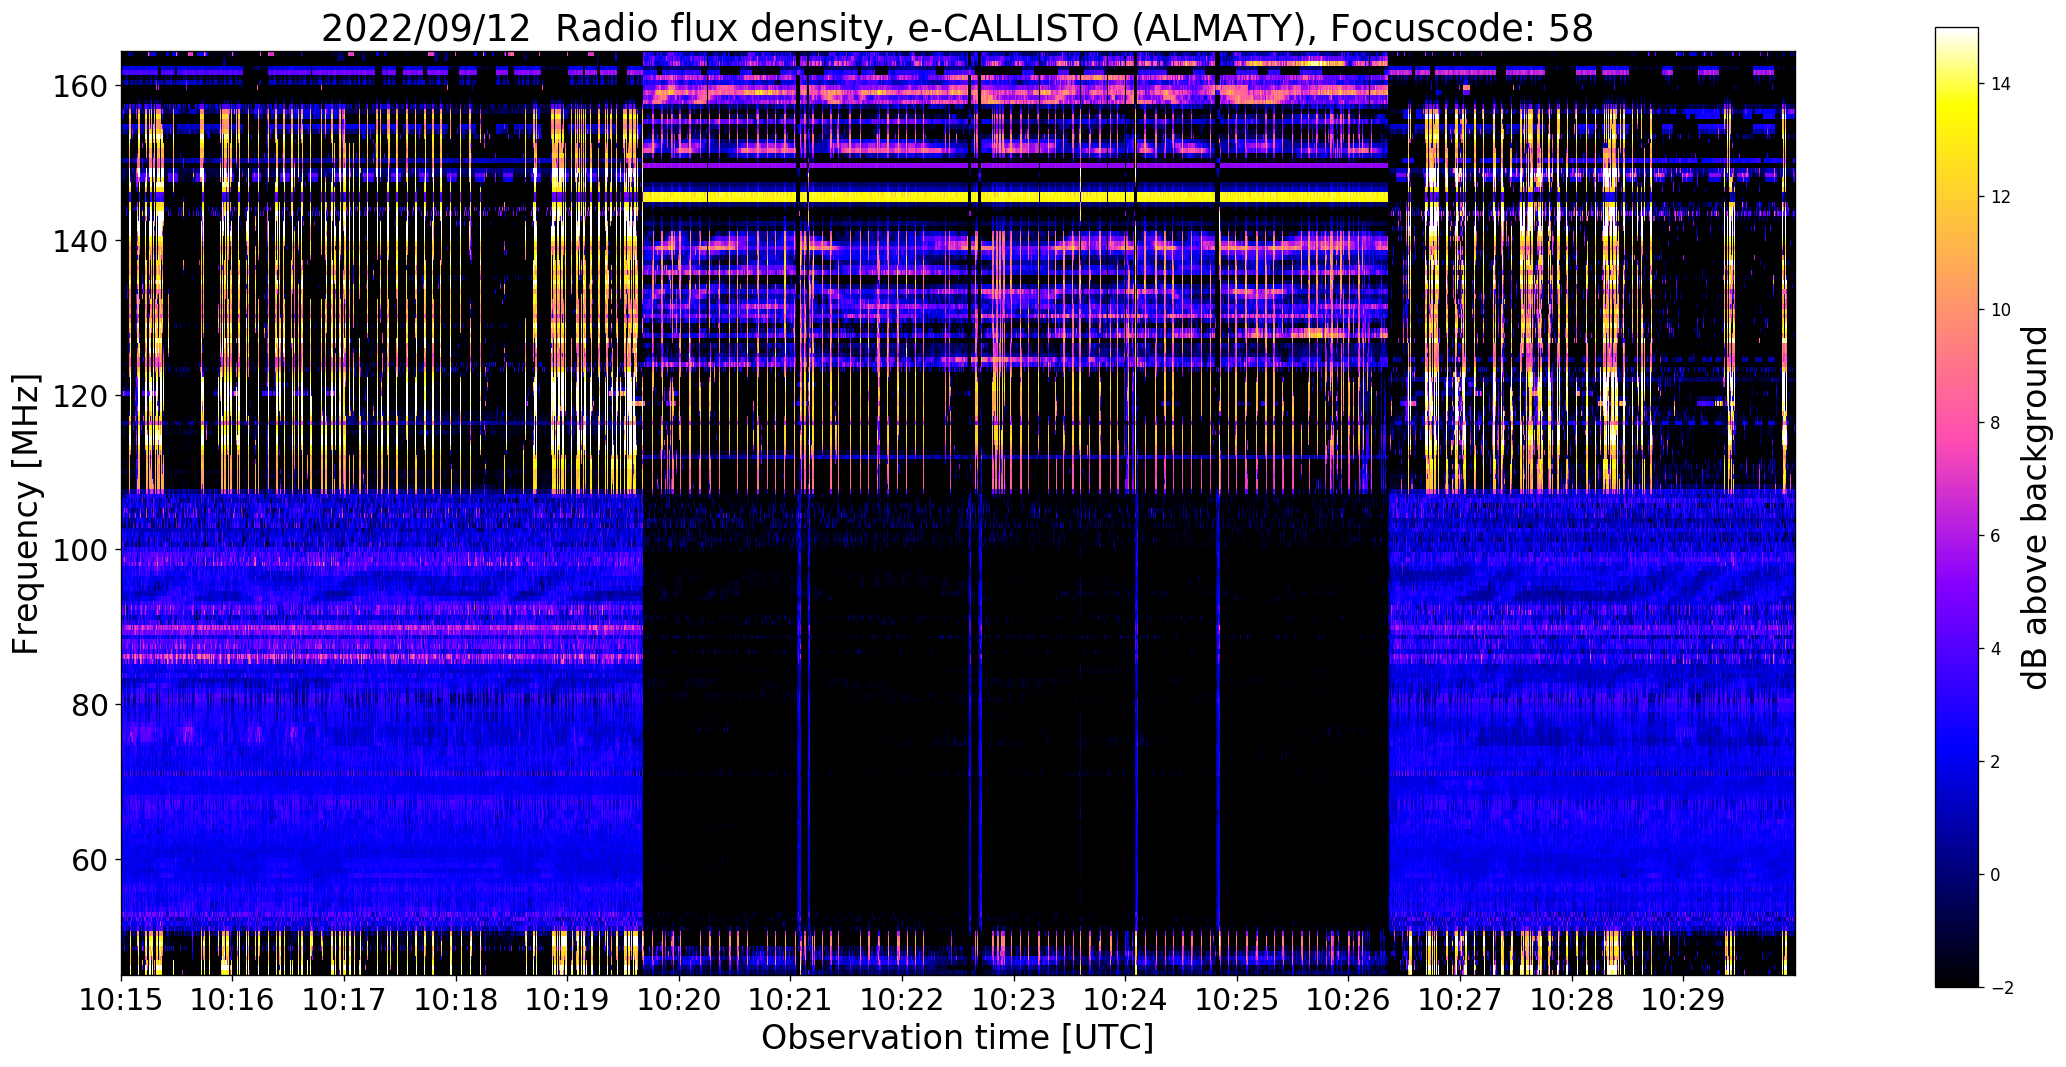Click the colorbar tick label 4
Screen dimensions: 2066x1067
point(1995,649)
